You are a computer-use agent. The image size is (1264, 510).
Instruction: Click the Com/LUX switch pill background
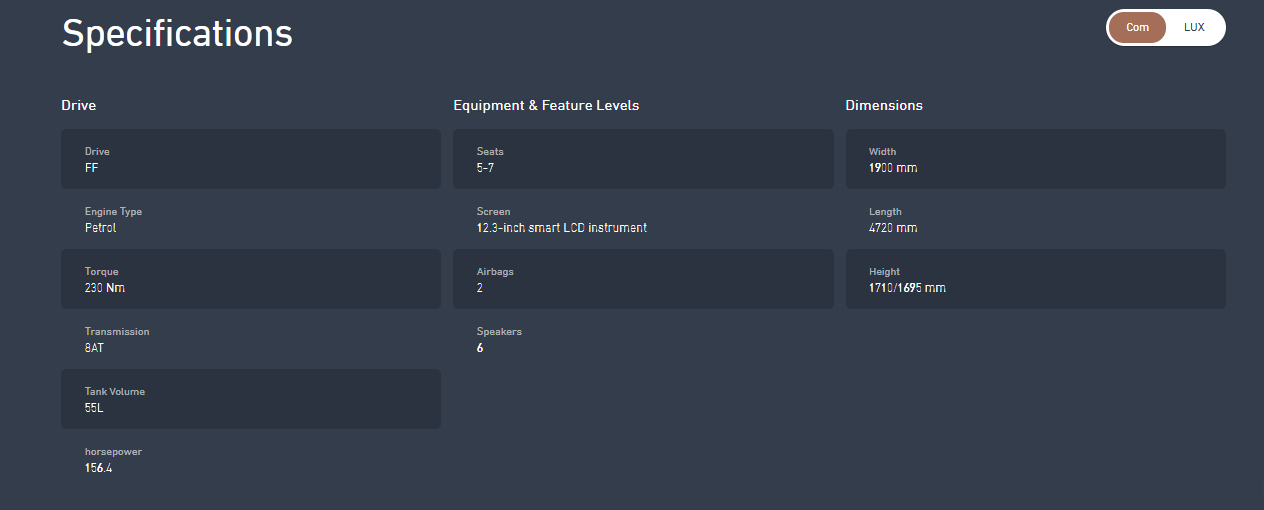coord(1166,27)
